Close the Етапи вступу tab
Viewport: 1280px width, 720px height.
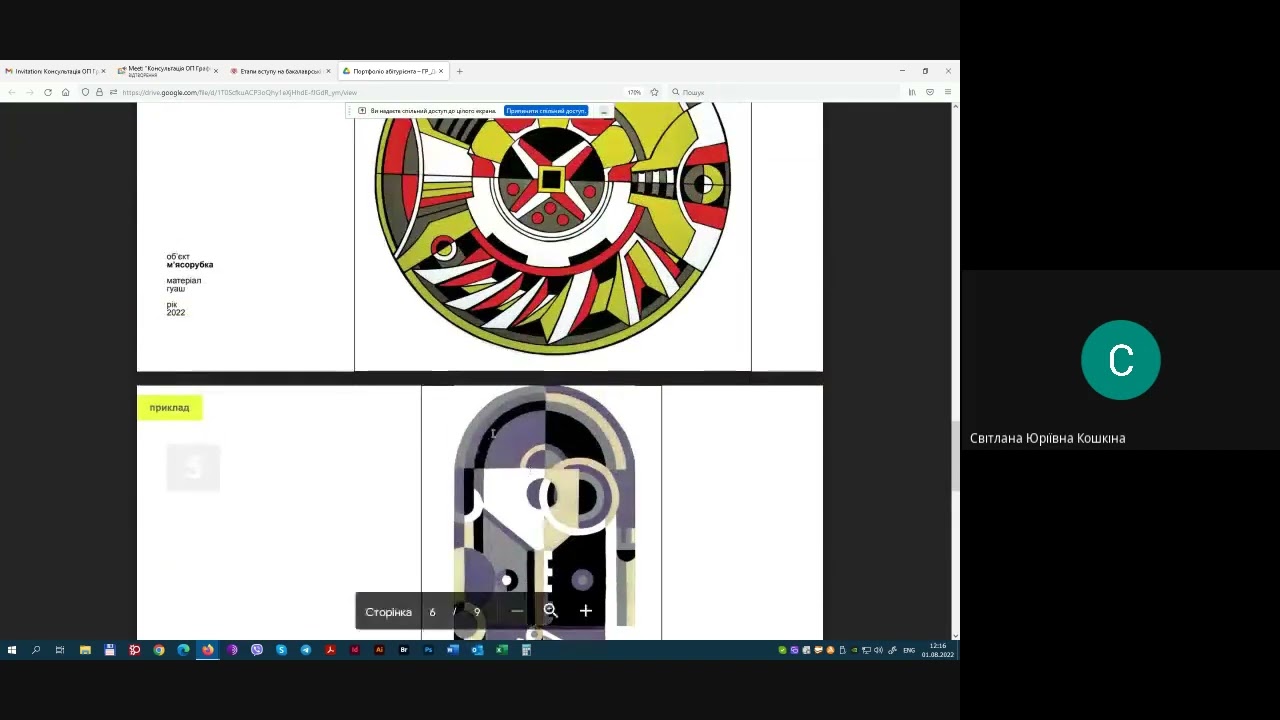click(328, 71)
